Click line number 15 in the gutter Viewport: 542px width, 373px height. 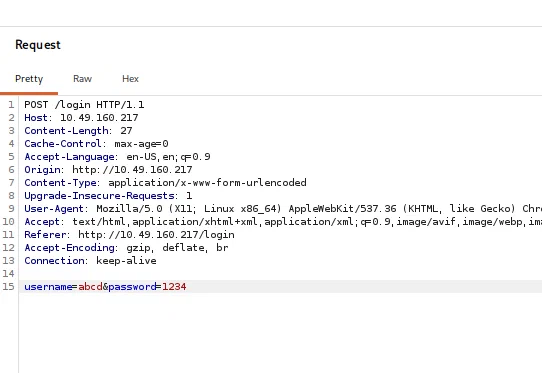point(8,287)
